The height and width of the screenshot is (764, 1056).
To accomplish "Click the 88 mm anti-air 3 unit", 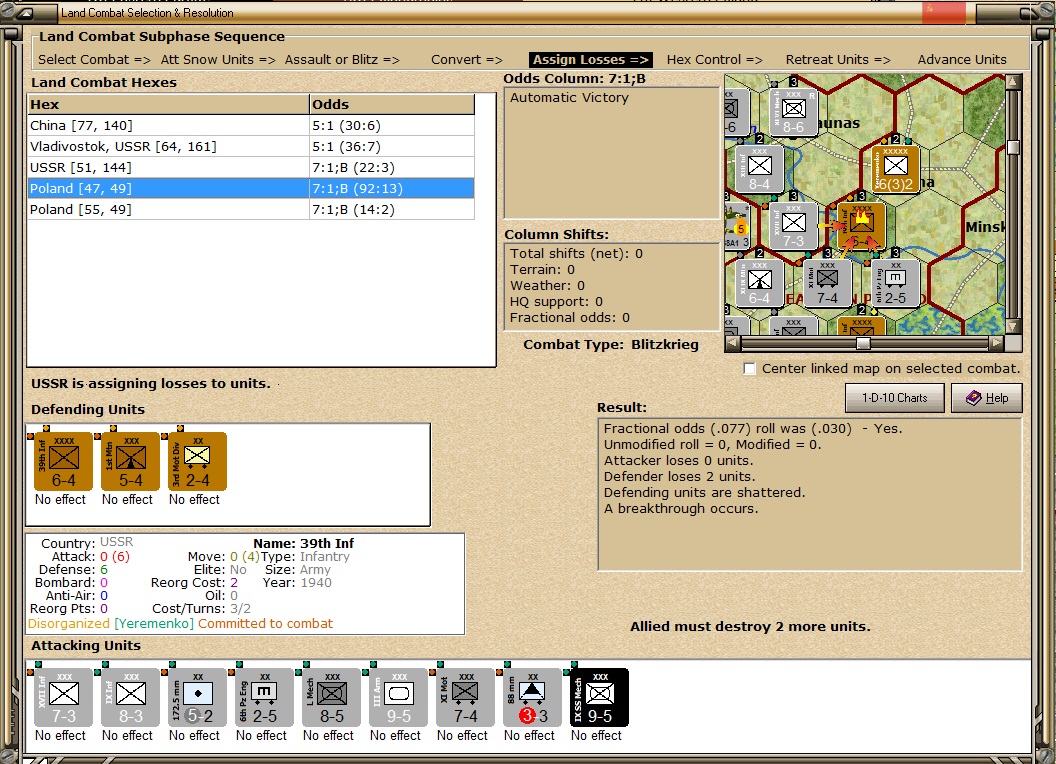I will coord(532,697).
